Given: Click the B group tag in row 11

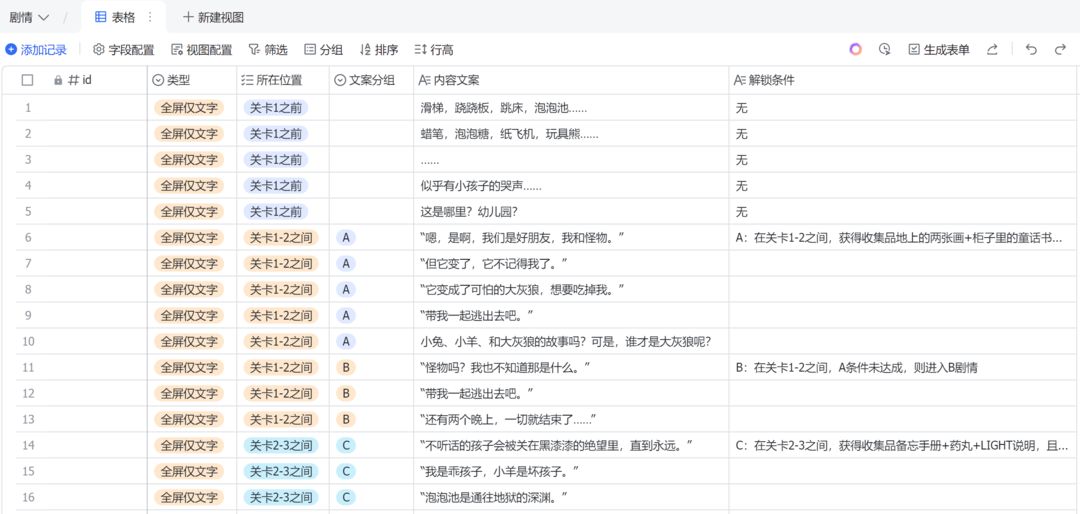Looking at the screenshot, I should click(x=346, y=367).
